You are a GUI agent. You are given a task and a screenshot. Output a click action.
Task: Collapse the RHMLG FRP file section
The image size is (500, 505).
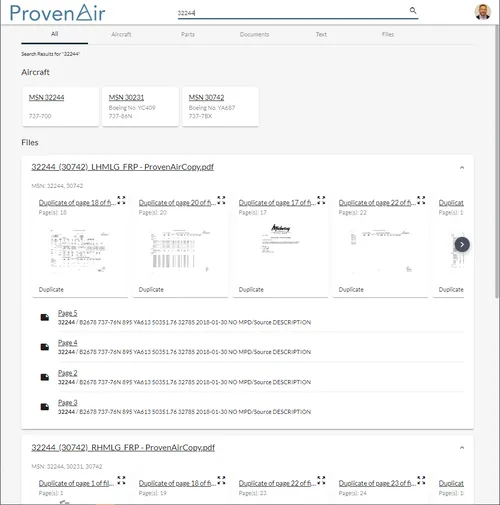coord(462,448)
